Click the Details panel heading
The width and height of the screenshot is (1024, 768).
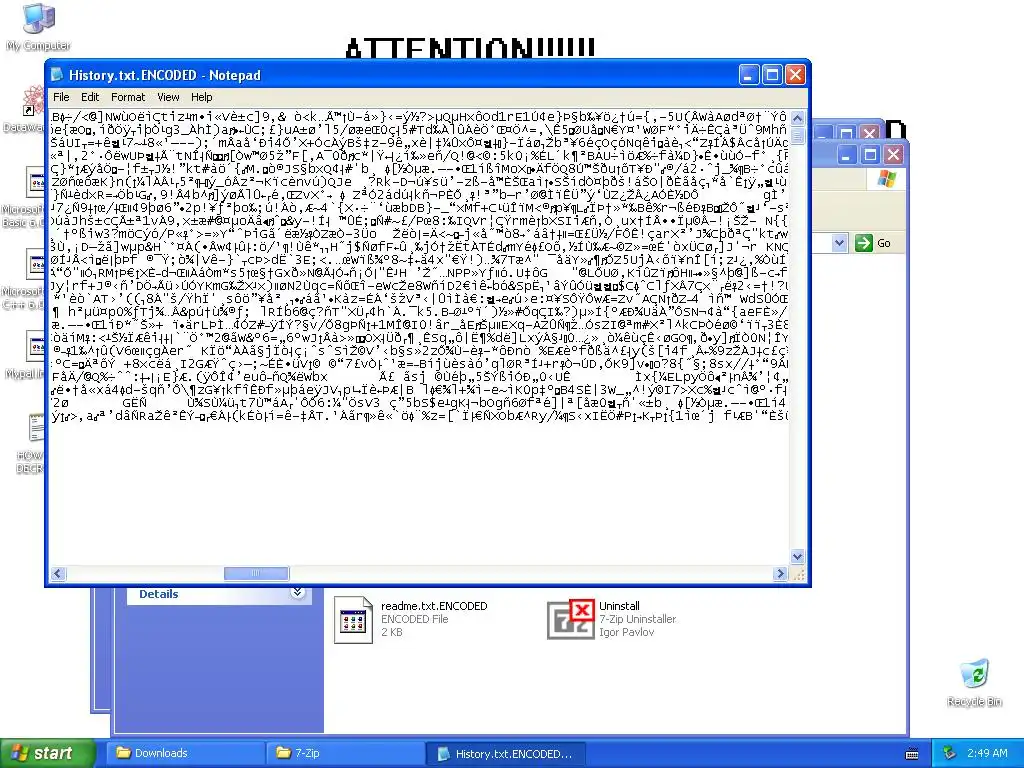(x=159, y=594)
